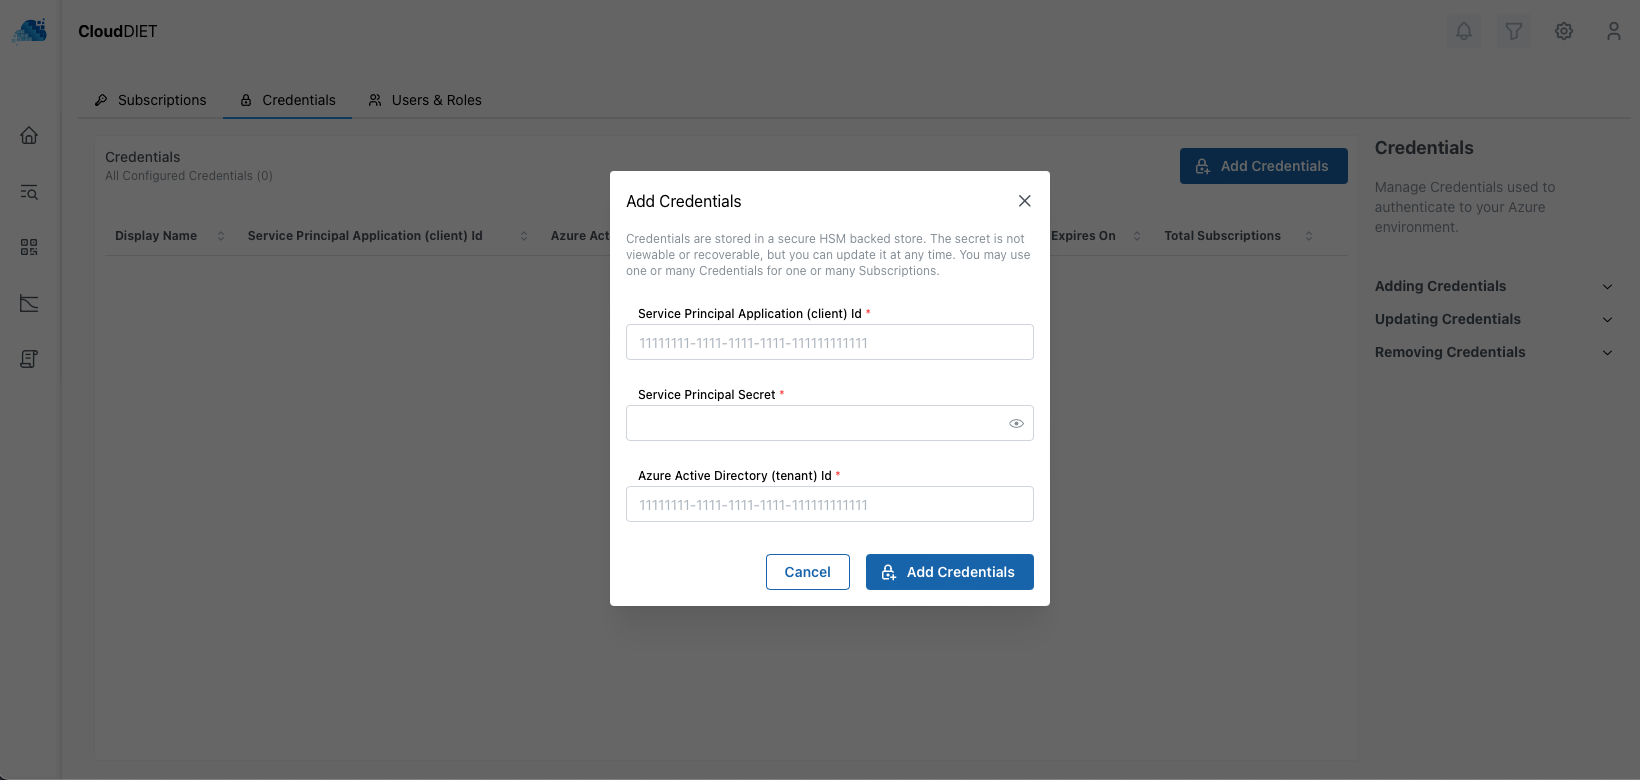Open the dashboard grid icon in sidebar

[29, 247]
